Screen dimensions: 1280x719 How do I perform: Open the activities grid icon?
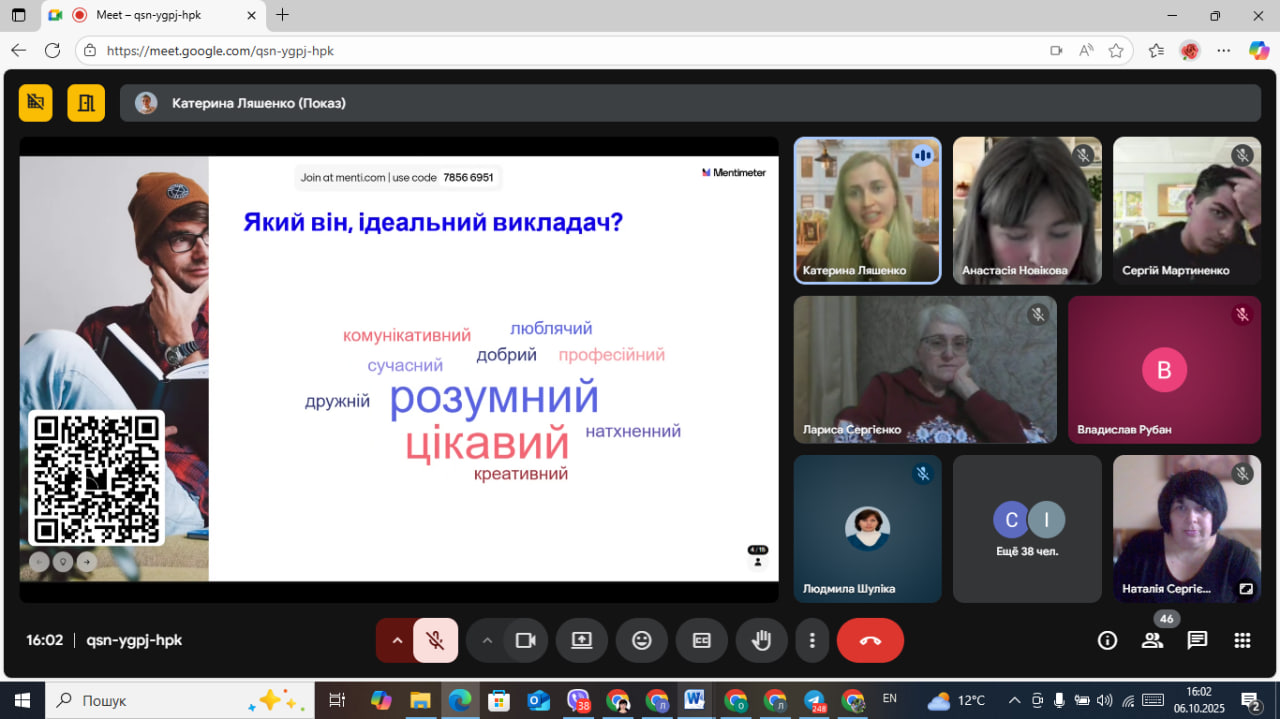pos(1242,641)
